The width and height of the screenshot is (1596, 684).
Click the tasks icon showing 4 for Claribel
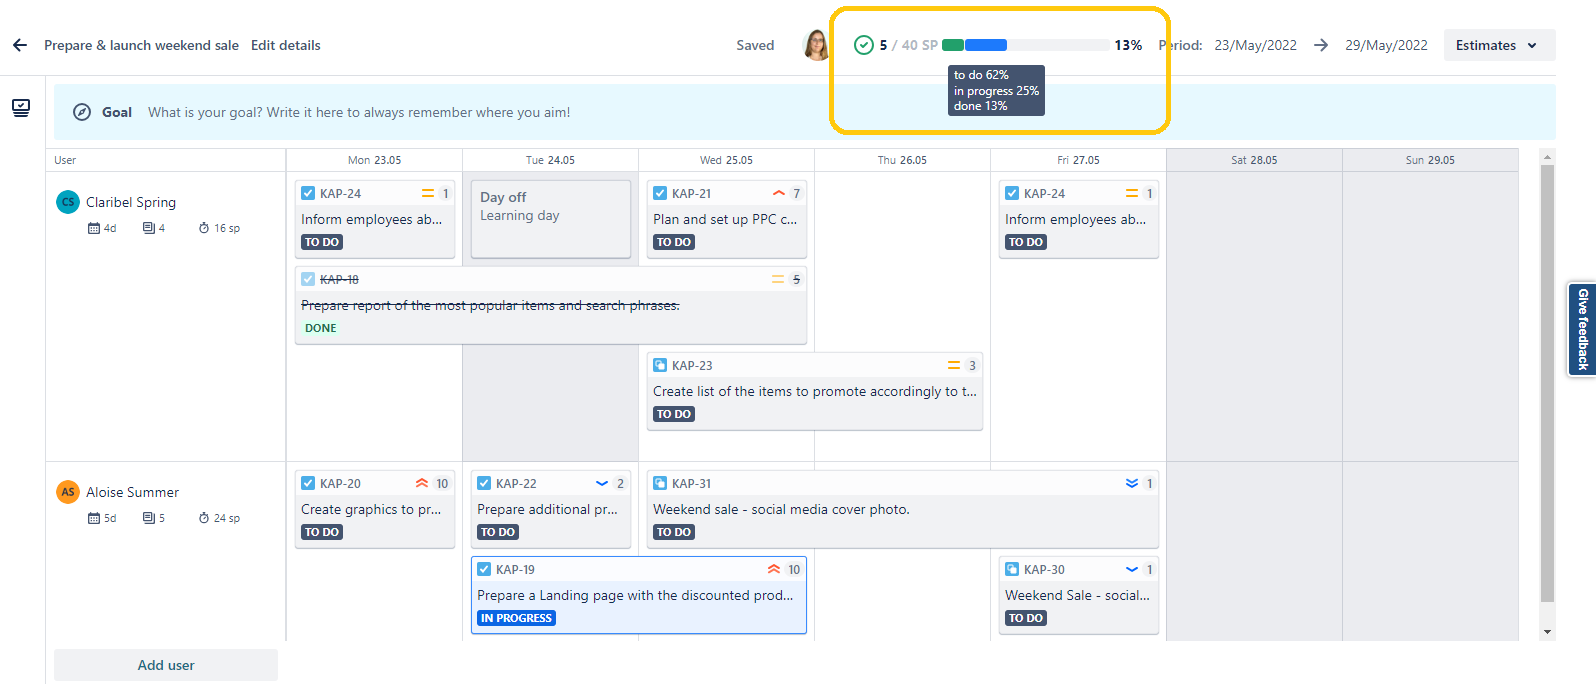pos(148,228)
